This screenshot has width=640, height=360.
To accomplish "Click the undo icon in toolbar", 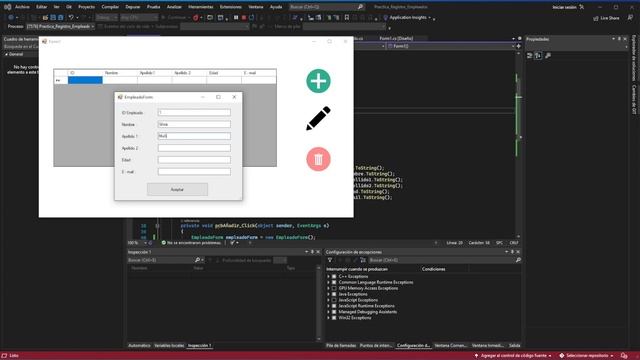I will 71,18.
